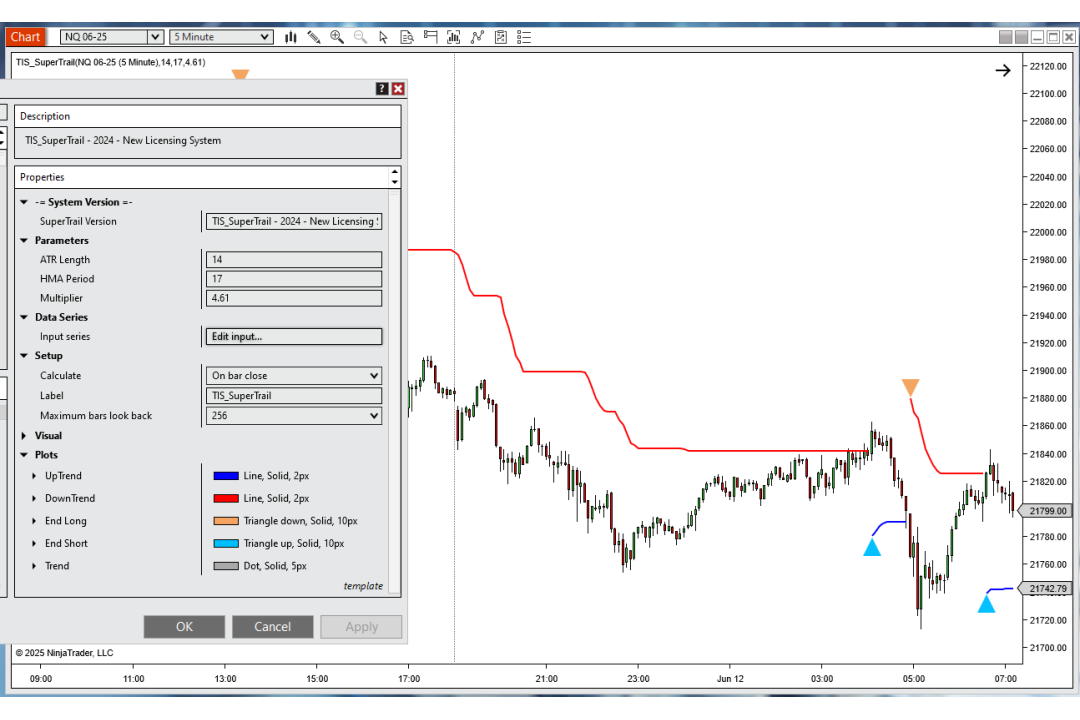Expand the DownTrend plot settings
The image size is (1080, 720).
pos(34,498)
